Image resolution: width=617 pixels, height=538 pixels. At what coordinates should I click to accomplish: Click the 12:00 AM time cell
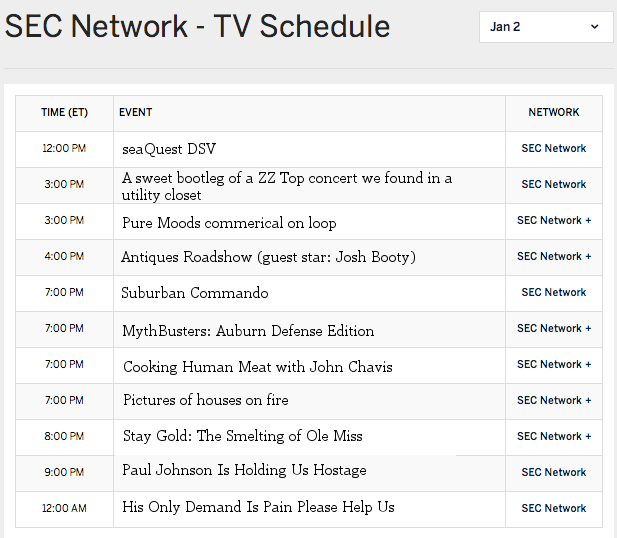tap(64, 508)
